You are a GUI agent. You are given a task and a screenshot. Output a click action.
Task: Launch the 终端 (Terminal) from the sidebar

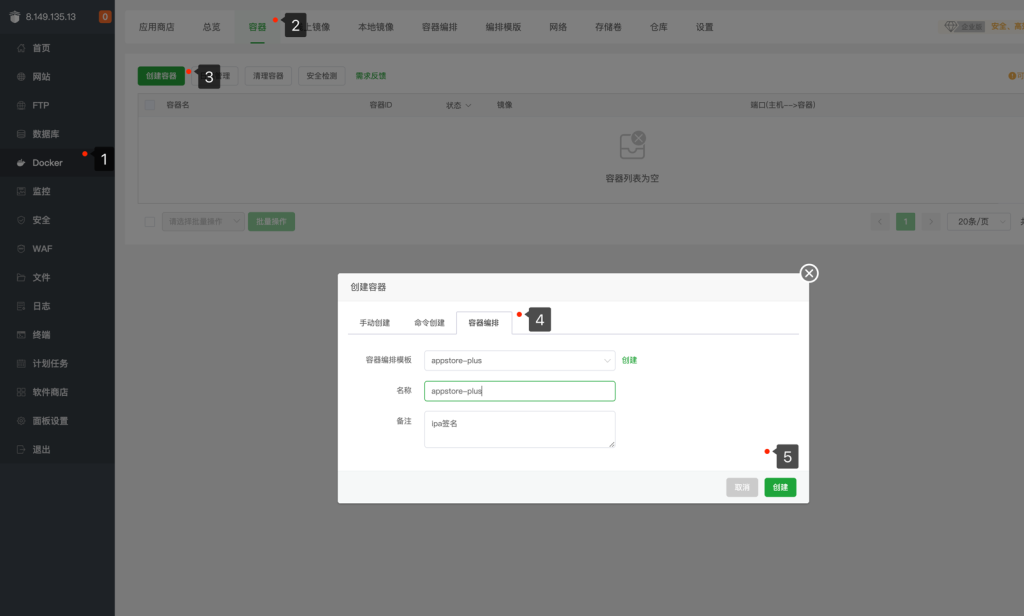click(x=44, y=333)
